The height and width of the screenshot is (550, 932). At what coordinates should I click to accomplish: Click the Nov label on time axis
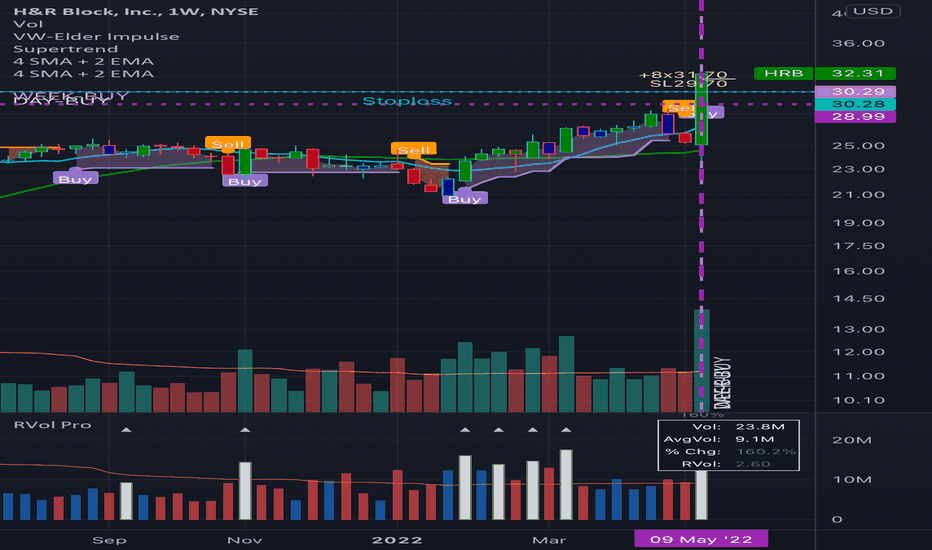click(x=245, y=540)
